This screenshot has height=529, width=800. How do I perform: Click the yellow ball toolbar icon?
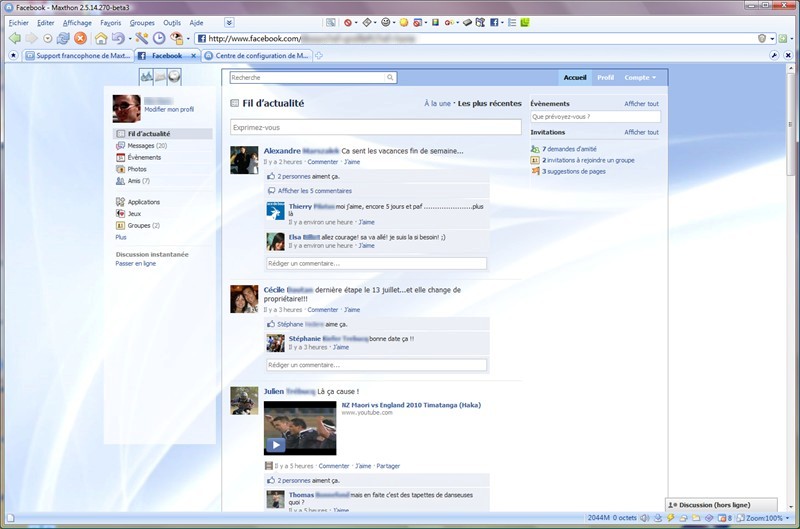404,22
